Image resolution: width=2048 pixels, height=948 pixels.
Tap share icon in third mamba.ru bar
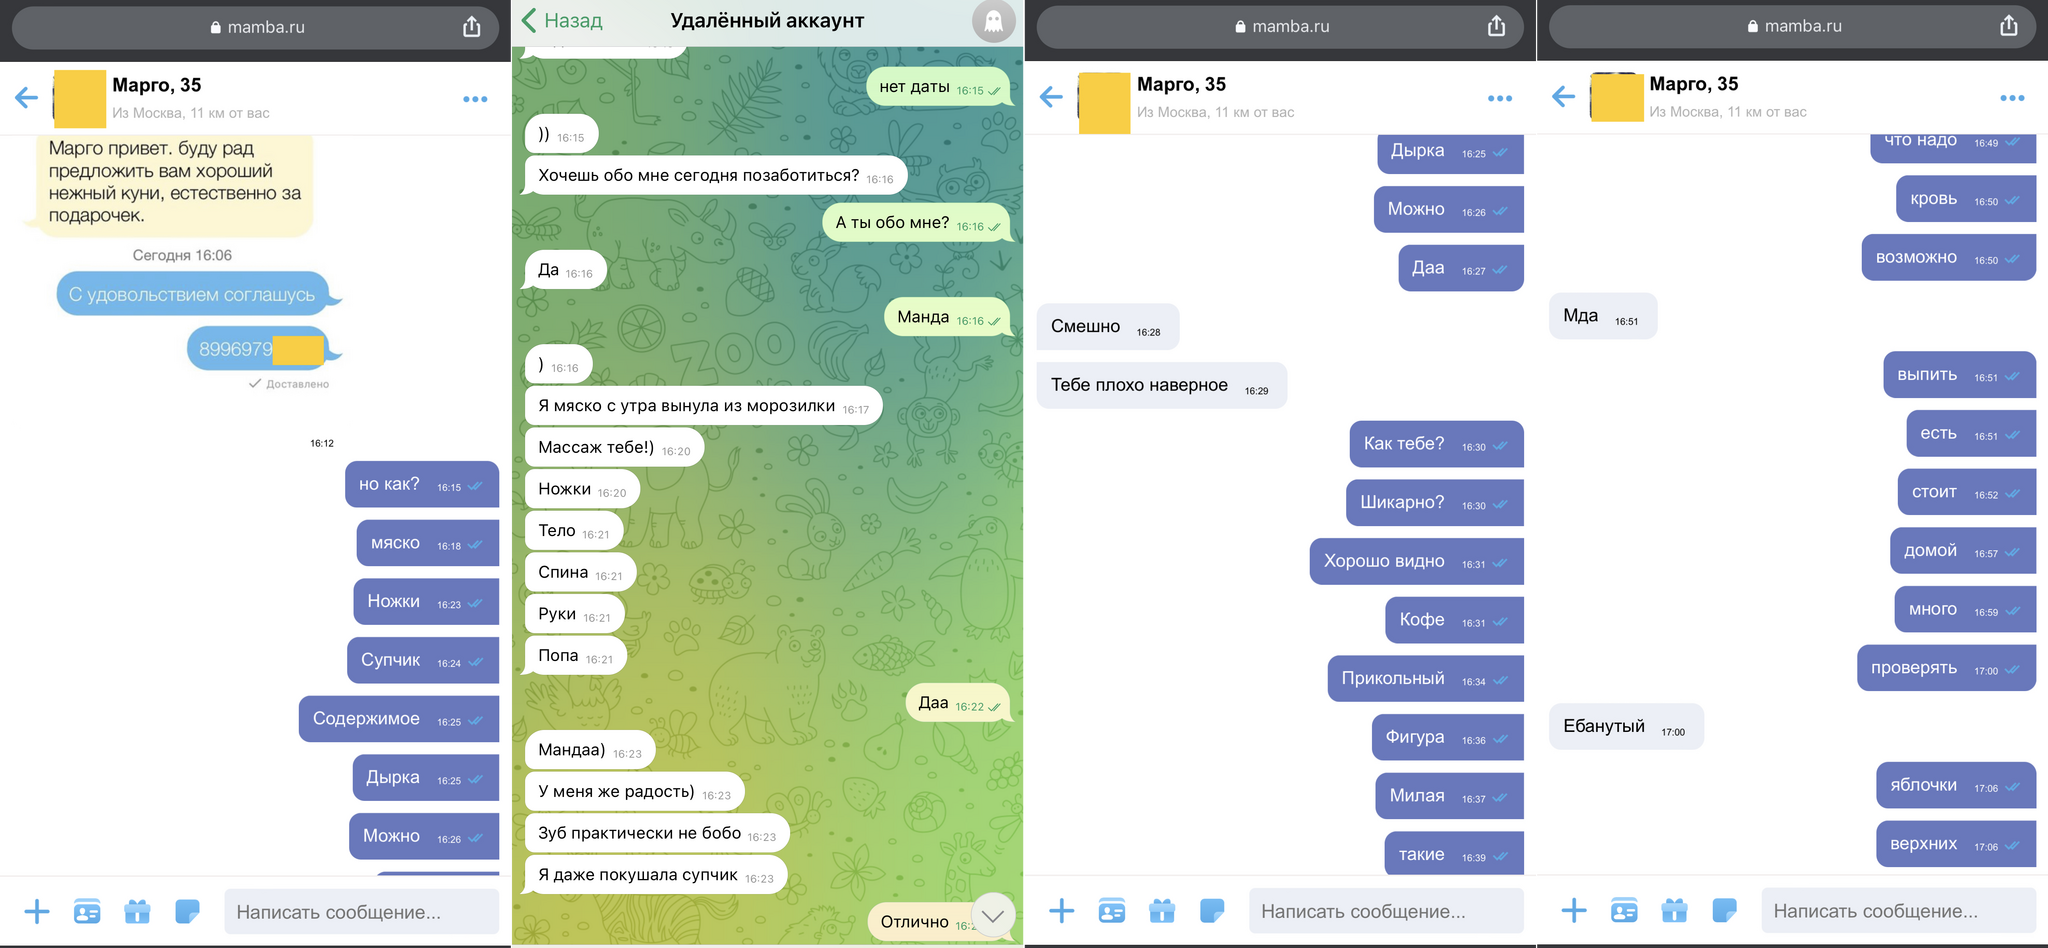click(x=1496, y=26)
